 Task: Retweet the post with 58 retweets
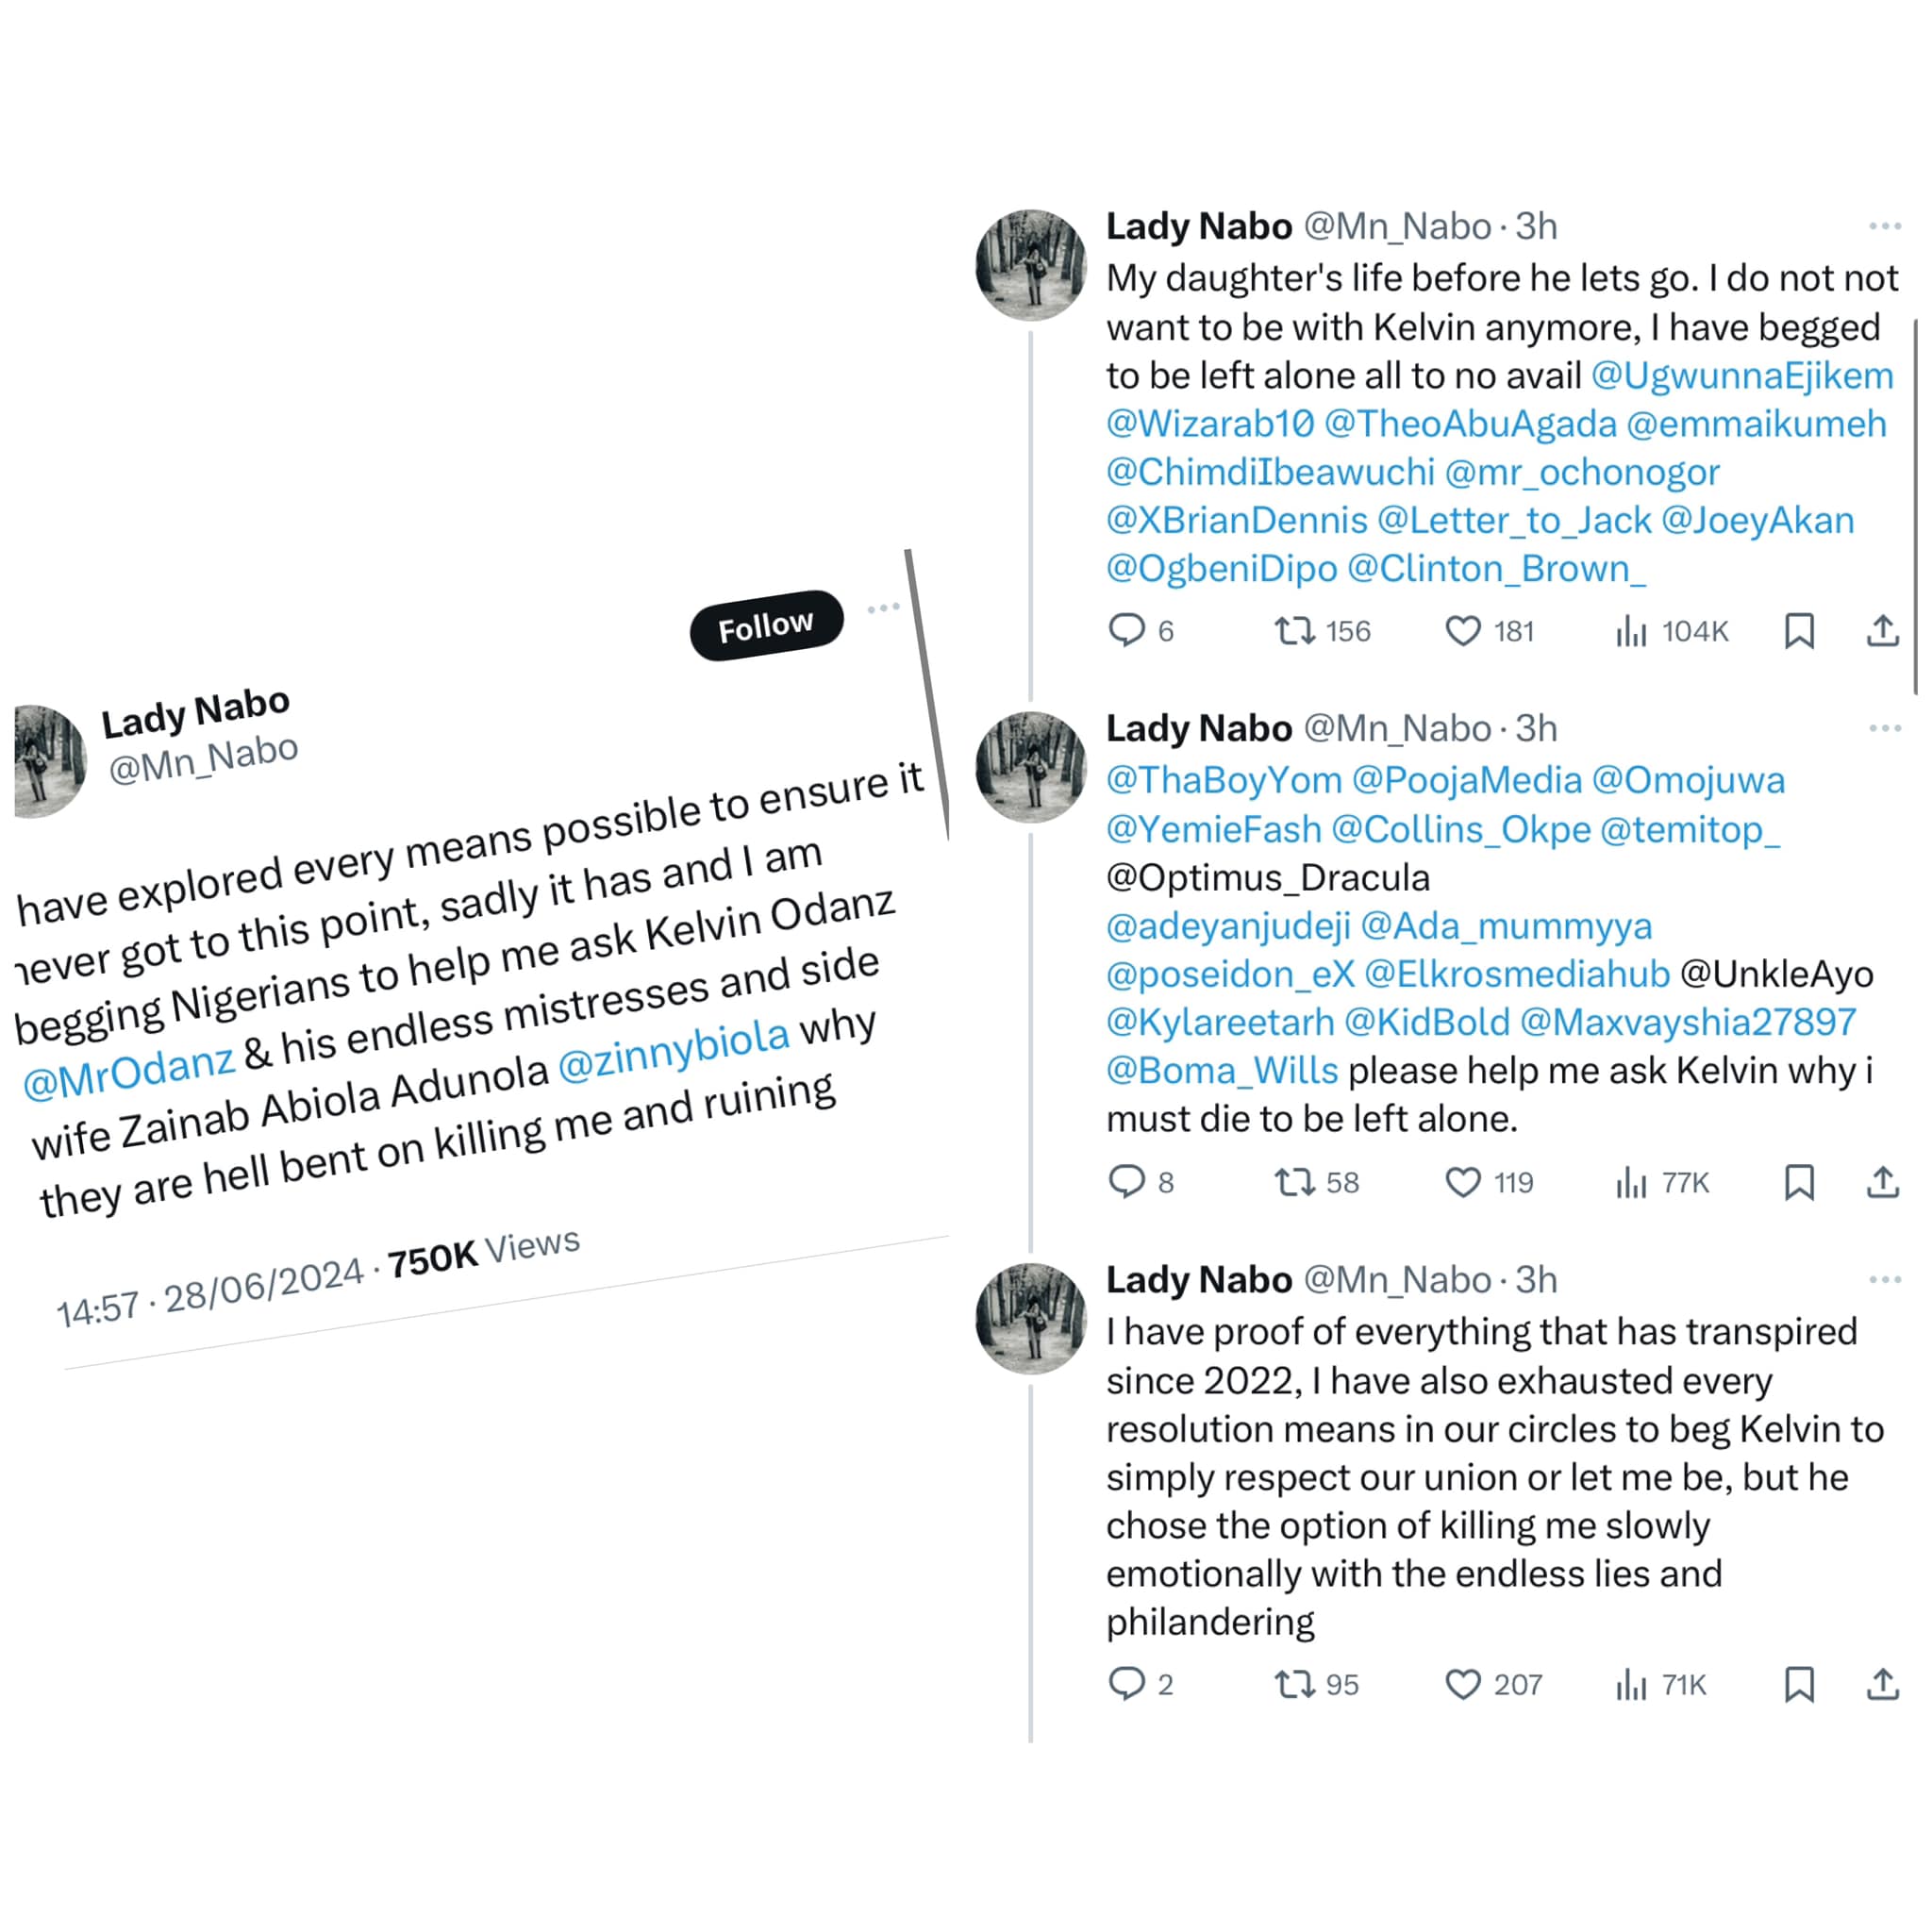point(1294,1182)
